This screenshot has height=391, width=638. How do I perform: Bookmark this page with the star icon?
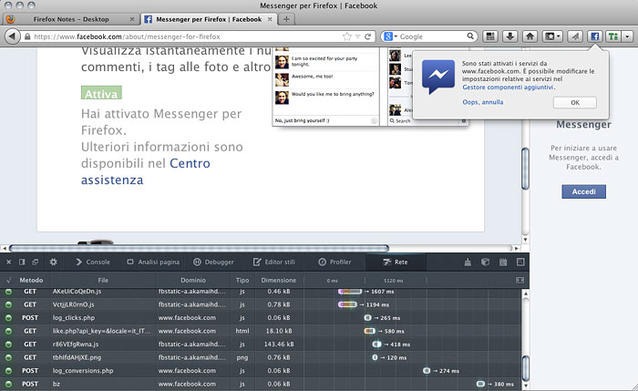tap(347, 37)
